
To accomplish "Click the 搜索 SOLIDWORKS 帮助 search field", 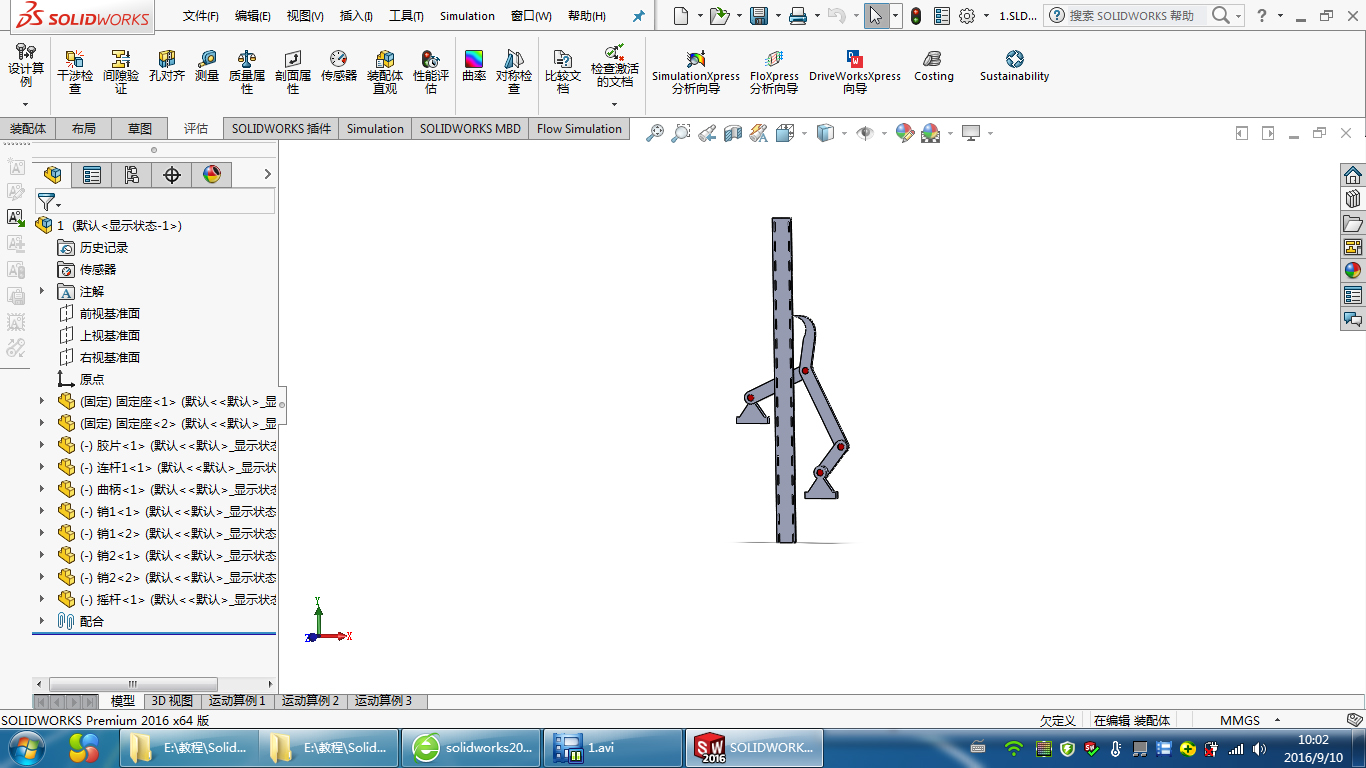I will tap(1131, 16).
